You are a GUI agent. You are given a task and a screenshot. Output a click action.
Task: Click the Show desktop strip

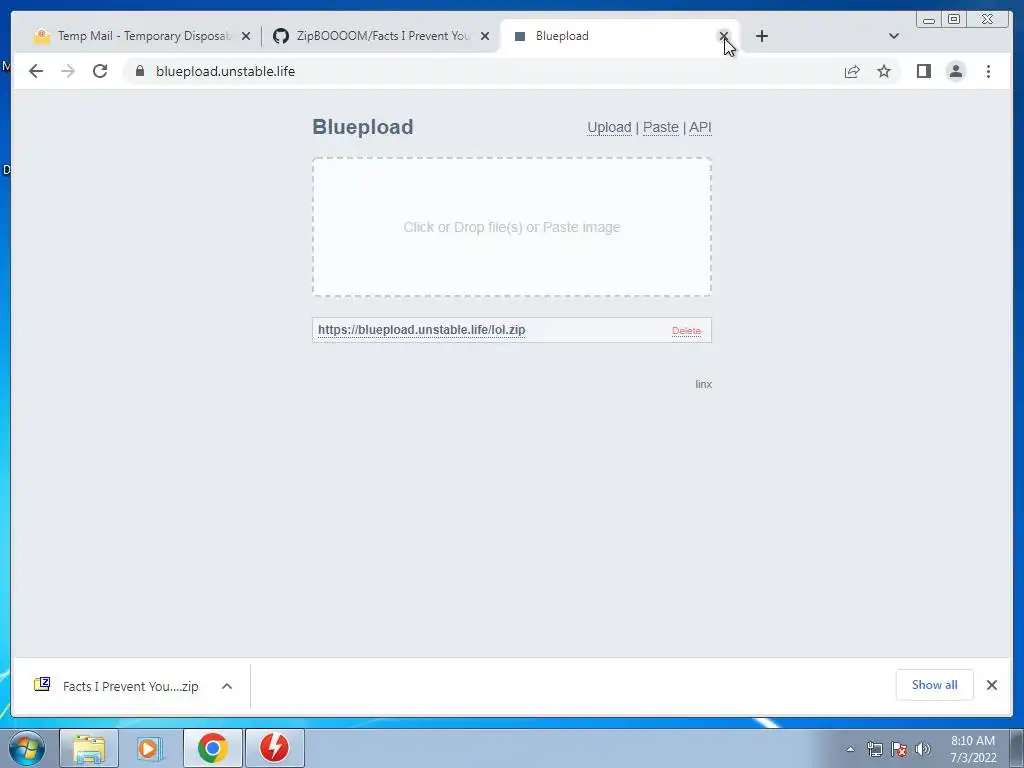coord(1016,748)
